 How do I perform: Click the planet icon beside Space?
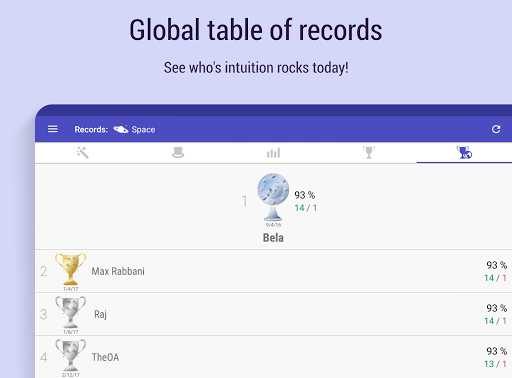pyautogui.click(x=121, y=129)
